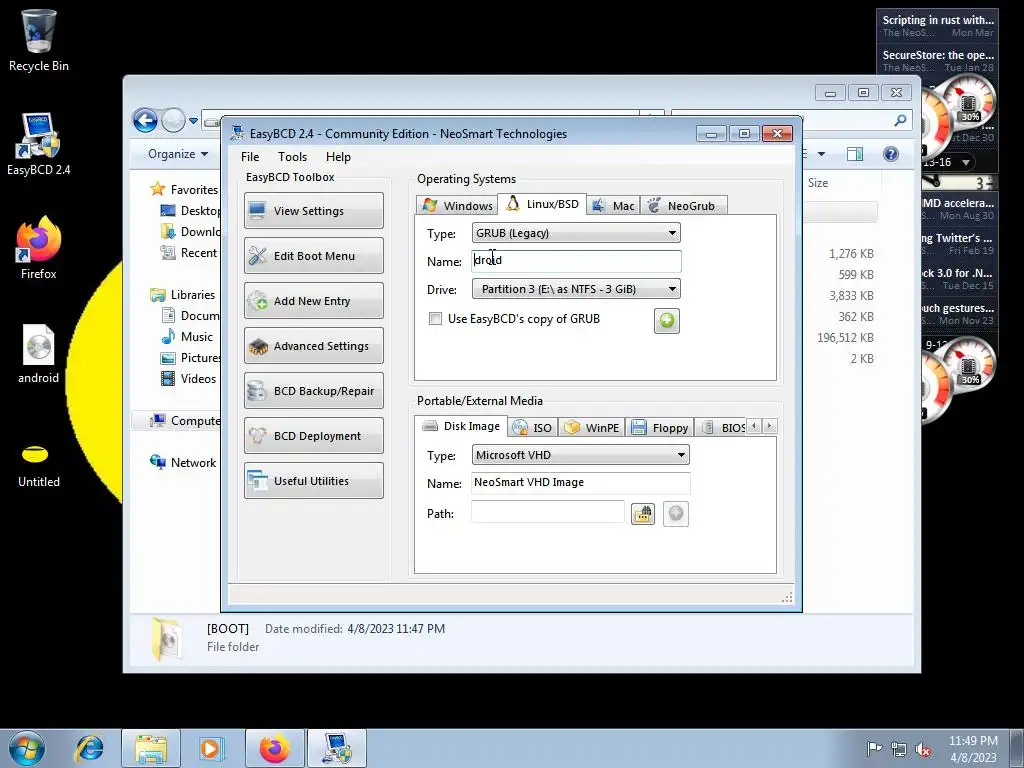Enable Use EasyBCD's copy of GRUB

435,319
